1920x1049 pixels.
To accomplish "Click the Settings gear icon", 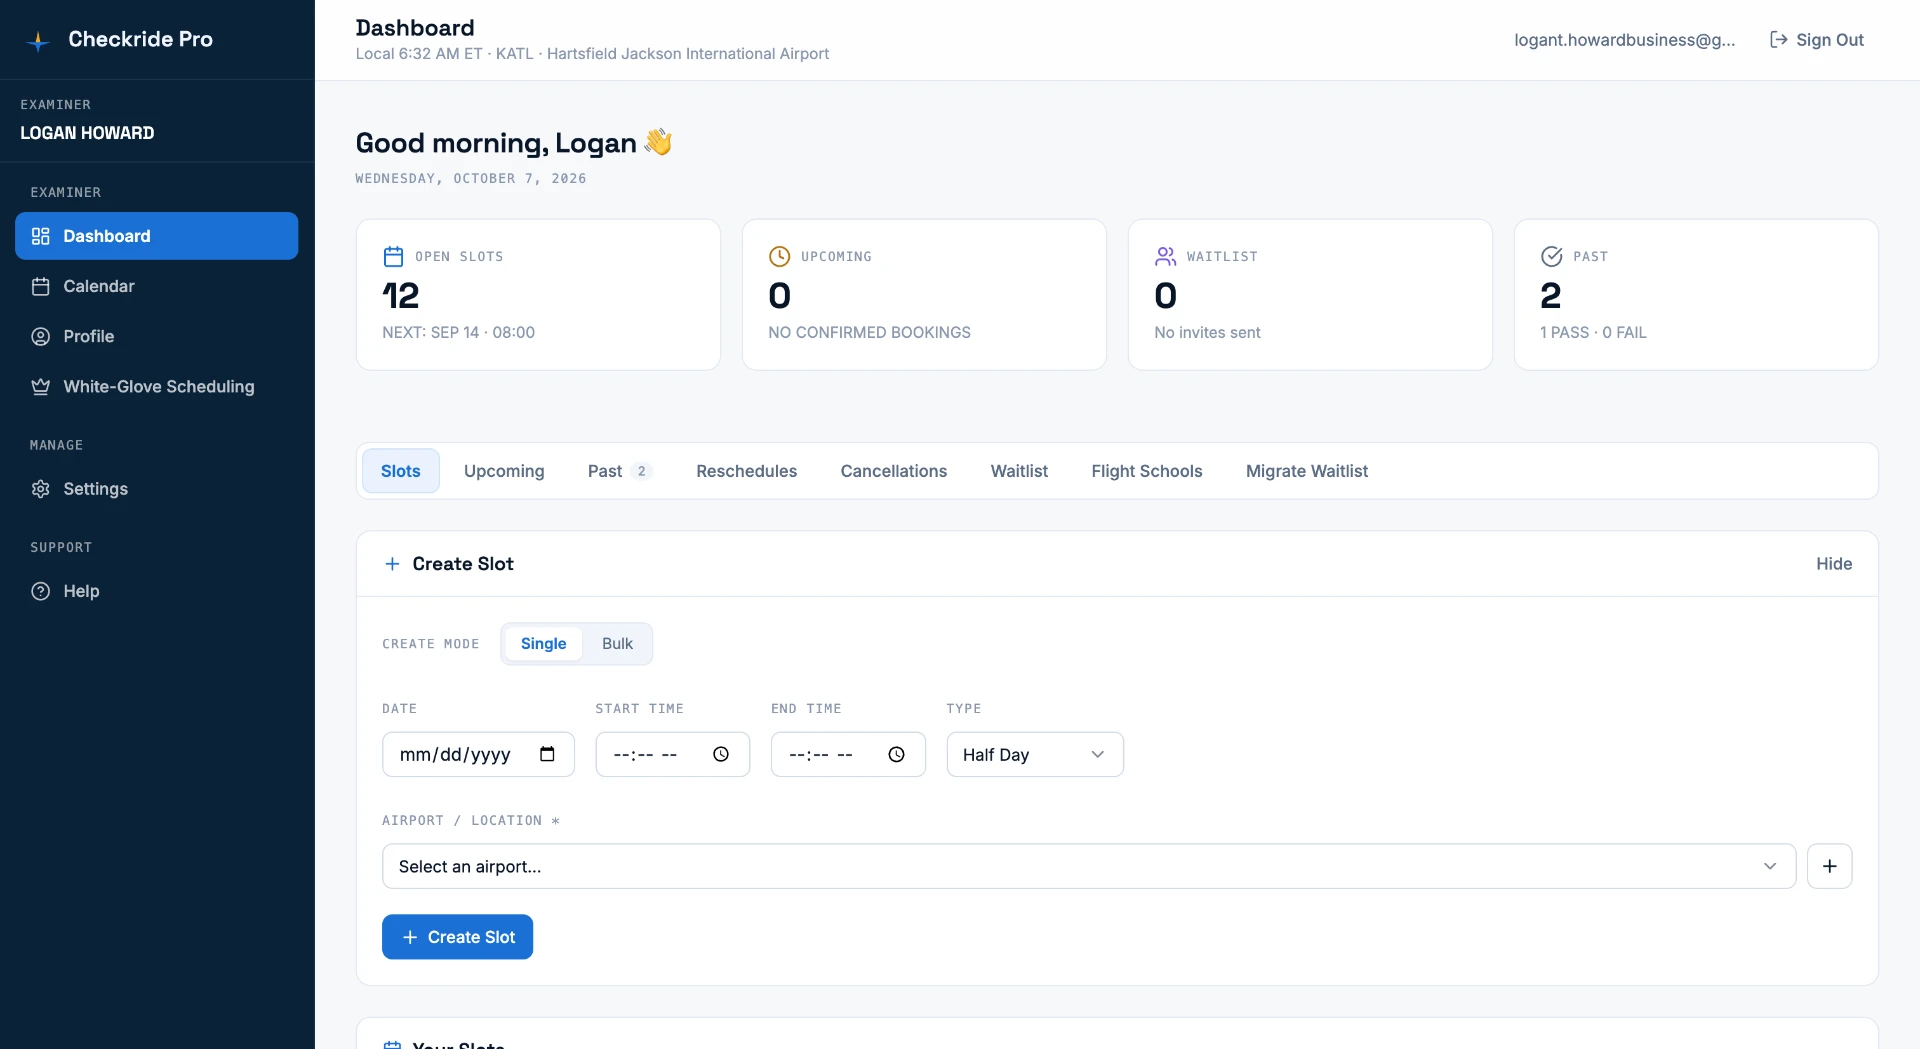I will point(40,489).
